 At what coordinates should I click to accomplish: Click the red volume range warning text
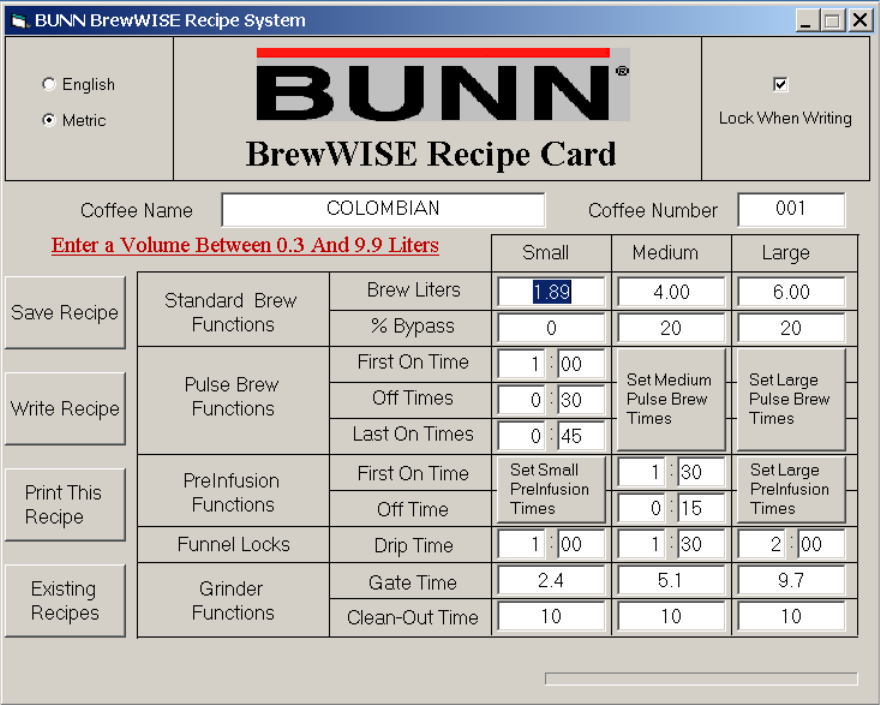(245, 245)
